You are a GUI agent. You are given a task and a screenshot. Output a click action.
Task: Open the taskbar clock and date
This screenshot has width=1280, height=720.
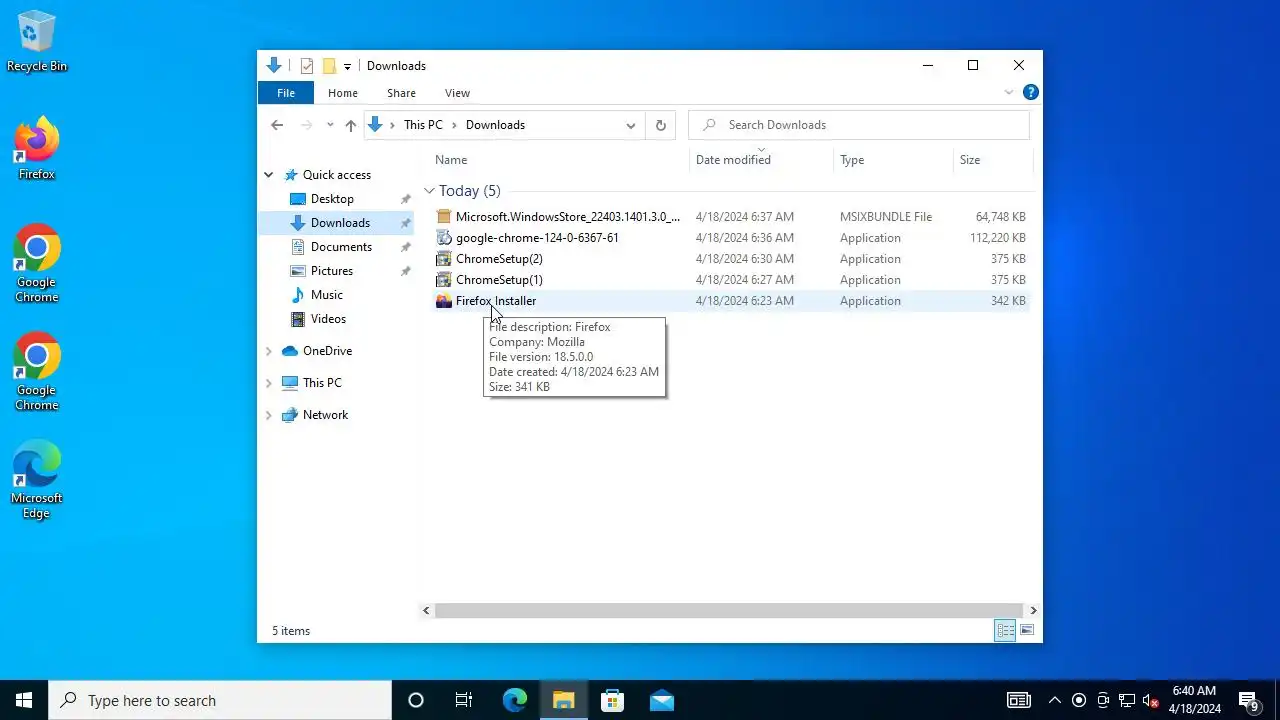pos(1195,700)
